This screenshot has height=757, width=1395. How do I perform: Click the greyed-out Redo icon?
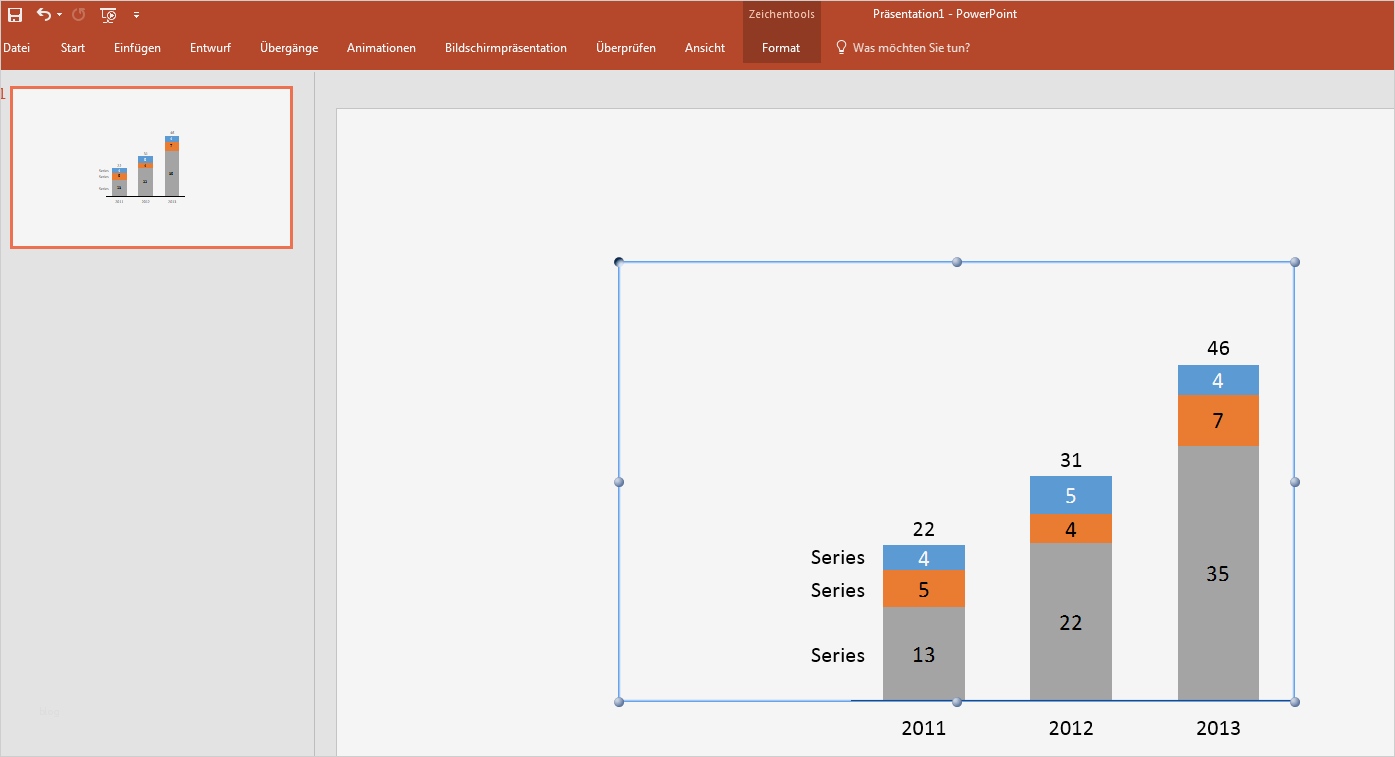coord(79,15)
